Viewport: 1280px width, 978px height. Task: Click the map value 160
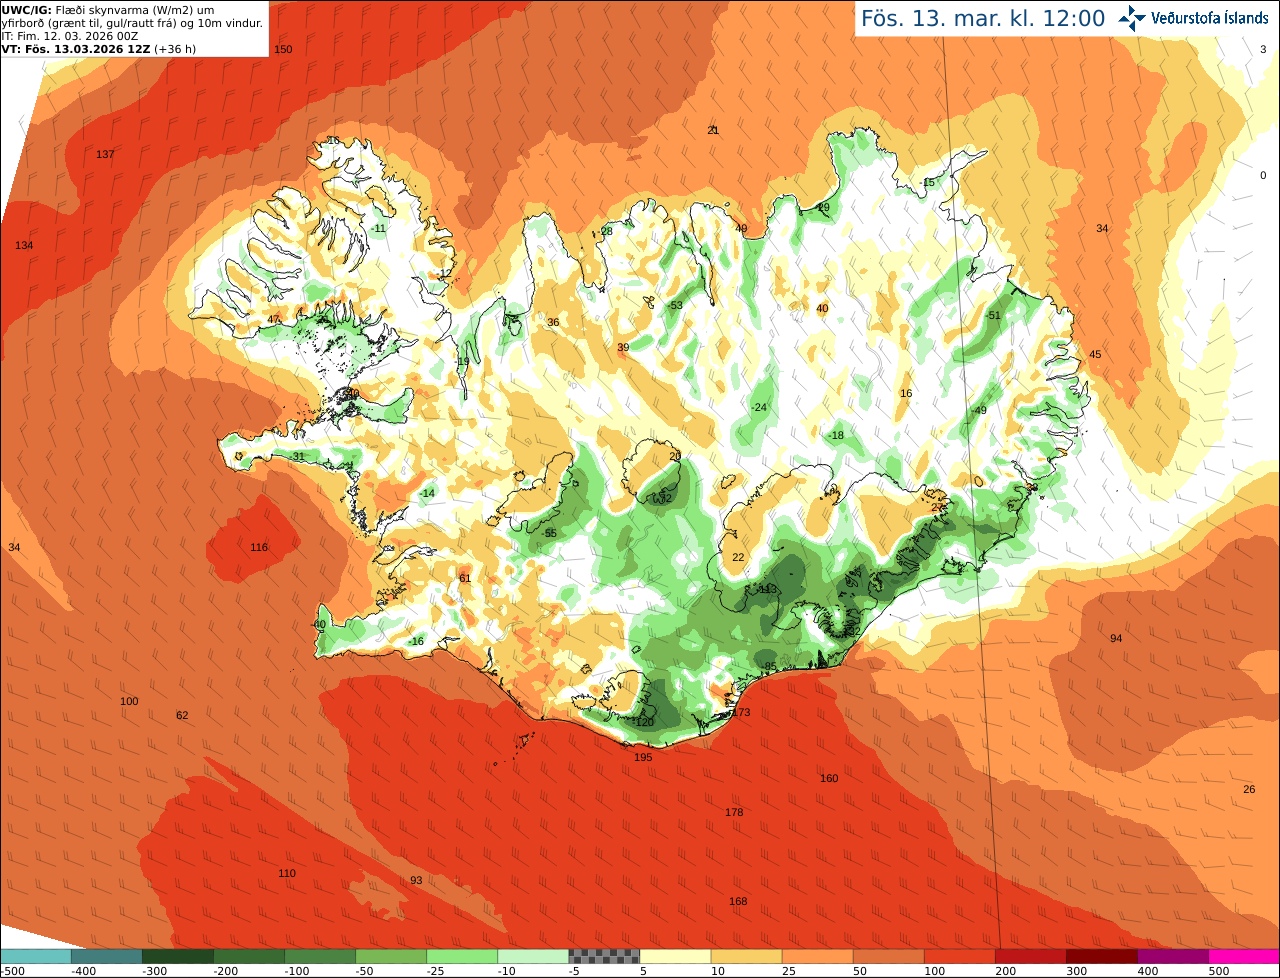[x=829, y=778]
